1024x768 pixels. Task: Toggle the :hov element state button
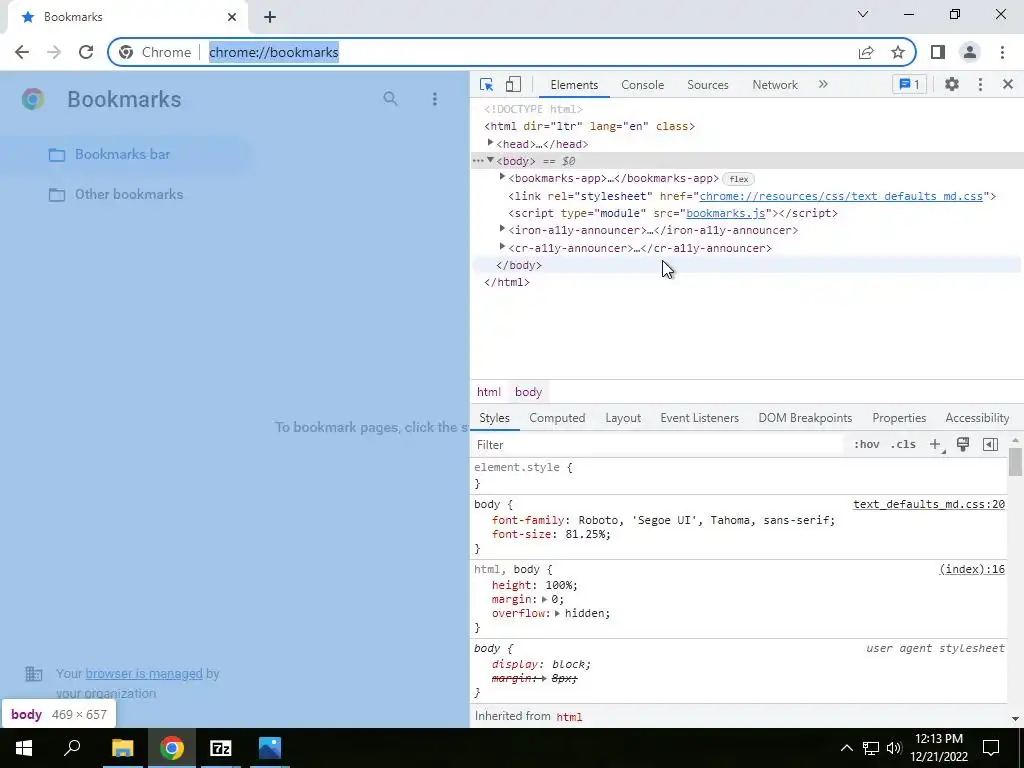click(x=867, y=445)
